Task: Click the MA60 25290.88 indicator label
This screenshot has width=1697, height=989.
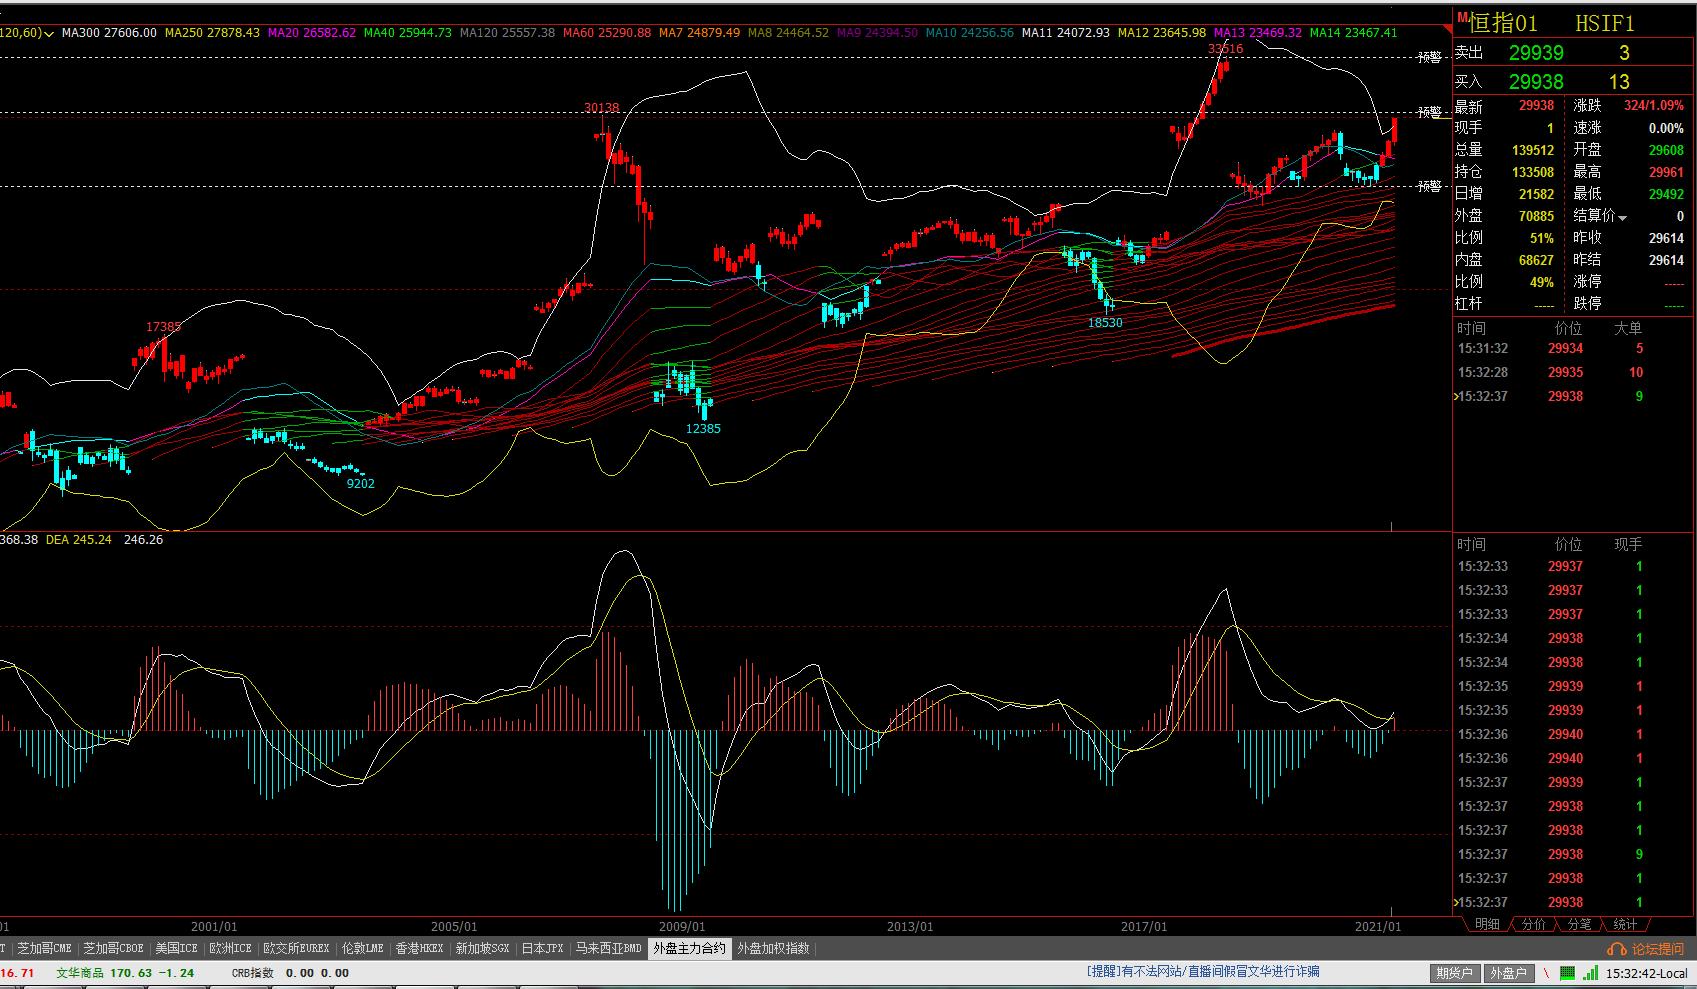Action: click(607, 33)
